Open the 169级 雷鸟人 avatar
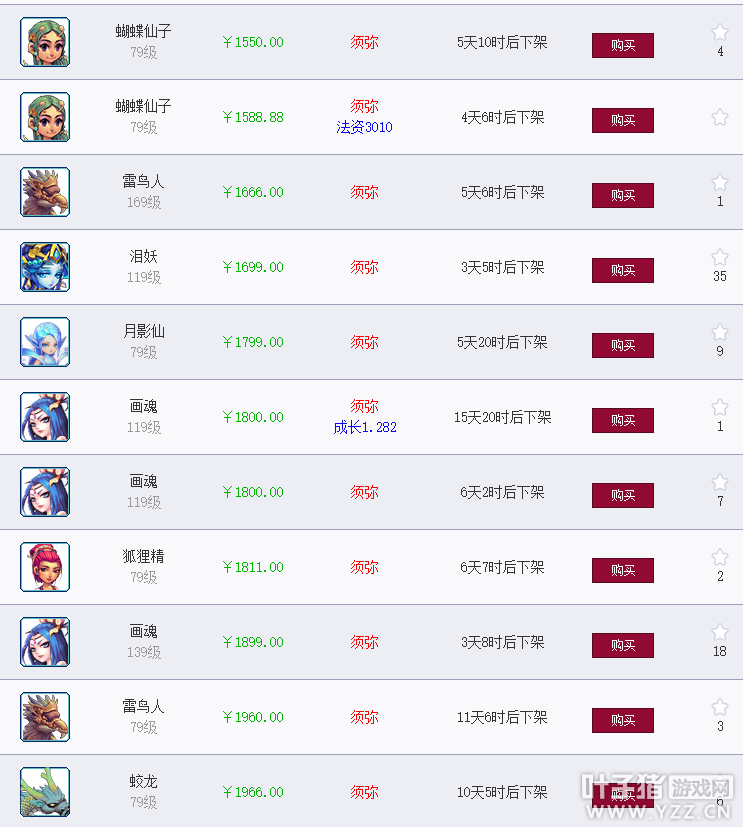743x827 pixels. (45, 192)
